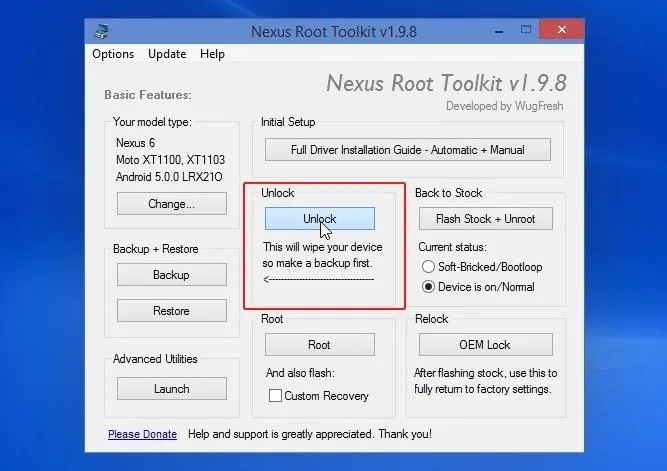Click the 'And also flash:' label
Image resolution: width=667 pixels, height=471 pixels.
tap(300, 373)
